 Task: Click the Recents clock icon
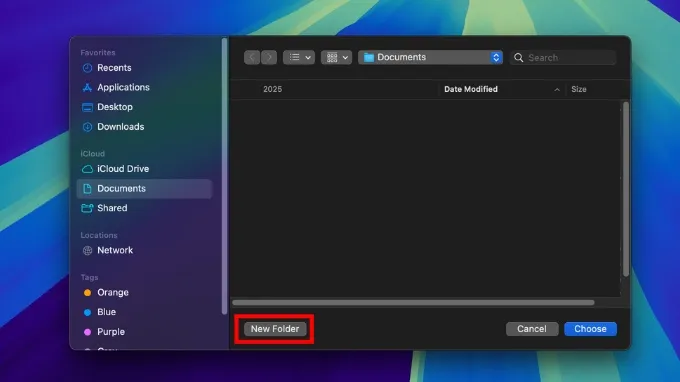point(87,68)
